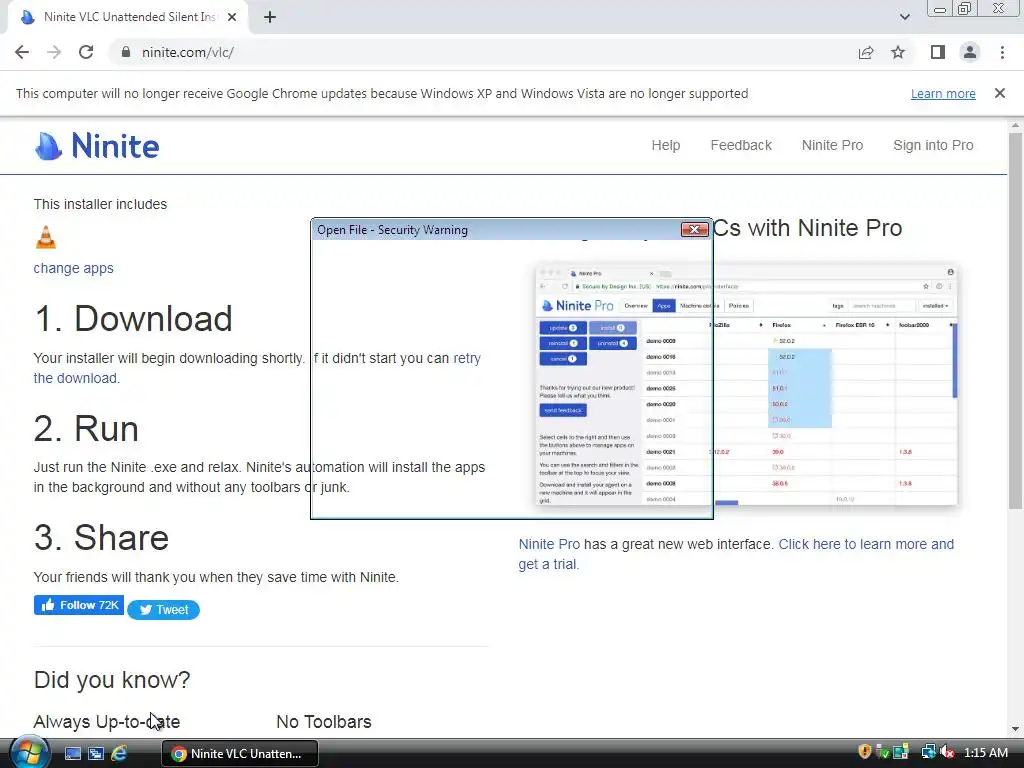Screen dimensions: 1024x768
Task: Open the Ninite Pro link below screenshot
Action: pos(549,544)
